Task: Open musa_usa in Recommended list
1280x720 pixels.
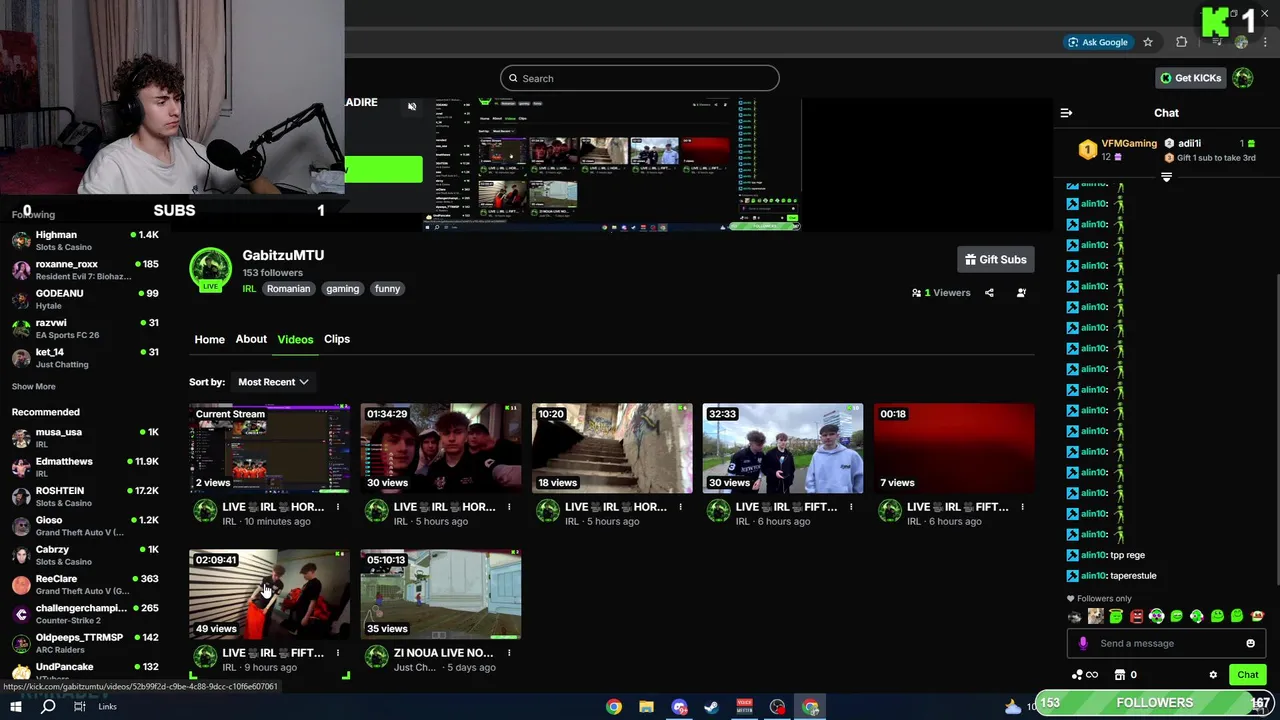Action: (x=85, y=438)
